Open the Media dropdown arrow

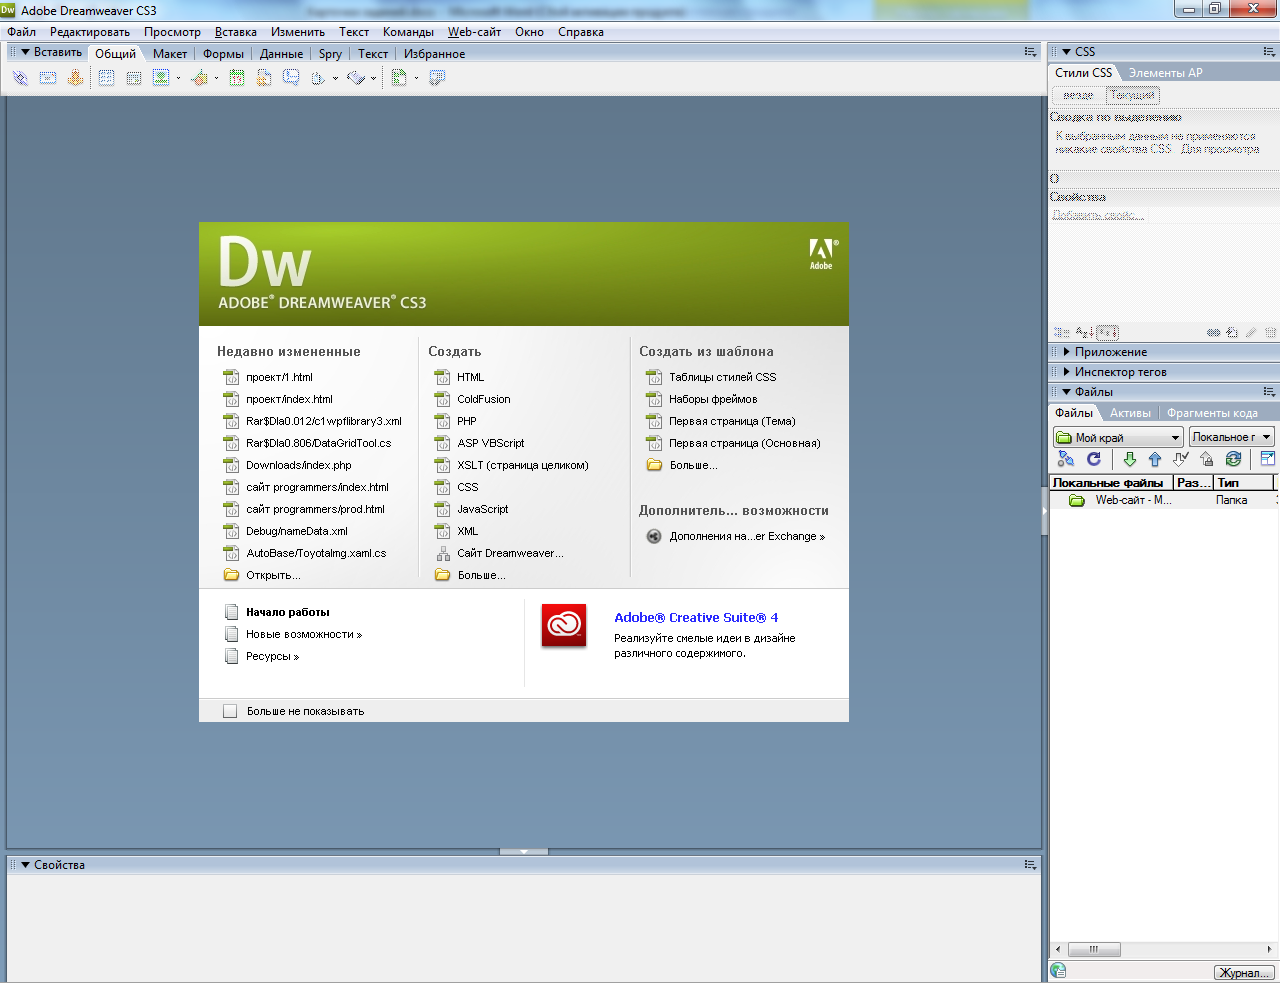point(216,79)
